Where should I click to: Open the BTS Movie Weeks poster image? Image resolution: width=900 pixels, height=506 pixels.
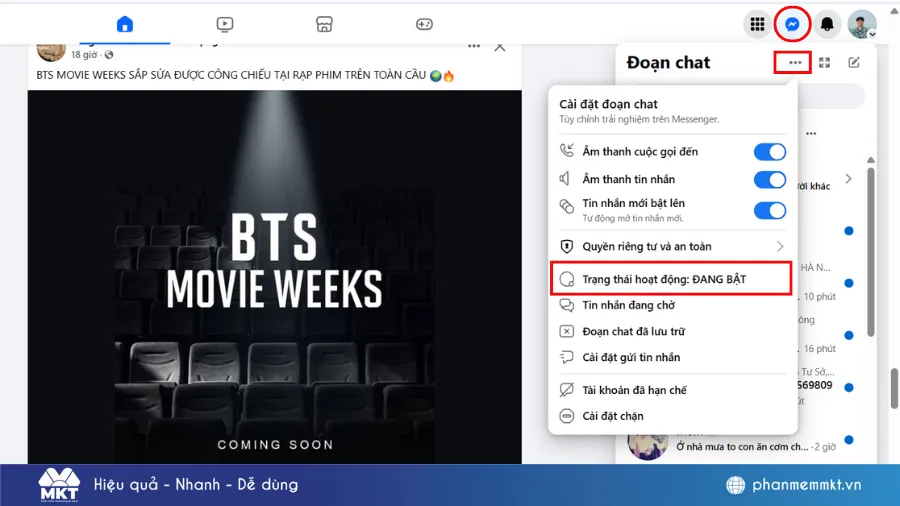[274, 277]
